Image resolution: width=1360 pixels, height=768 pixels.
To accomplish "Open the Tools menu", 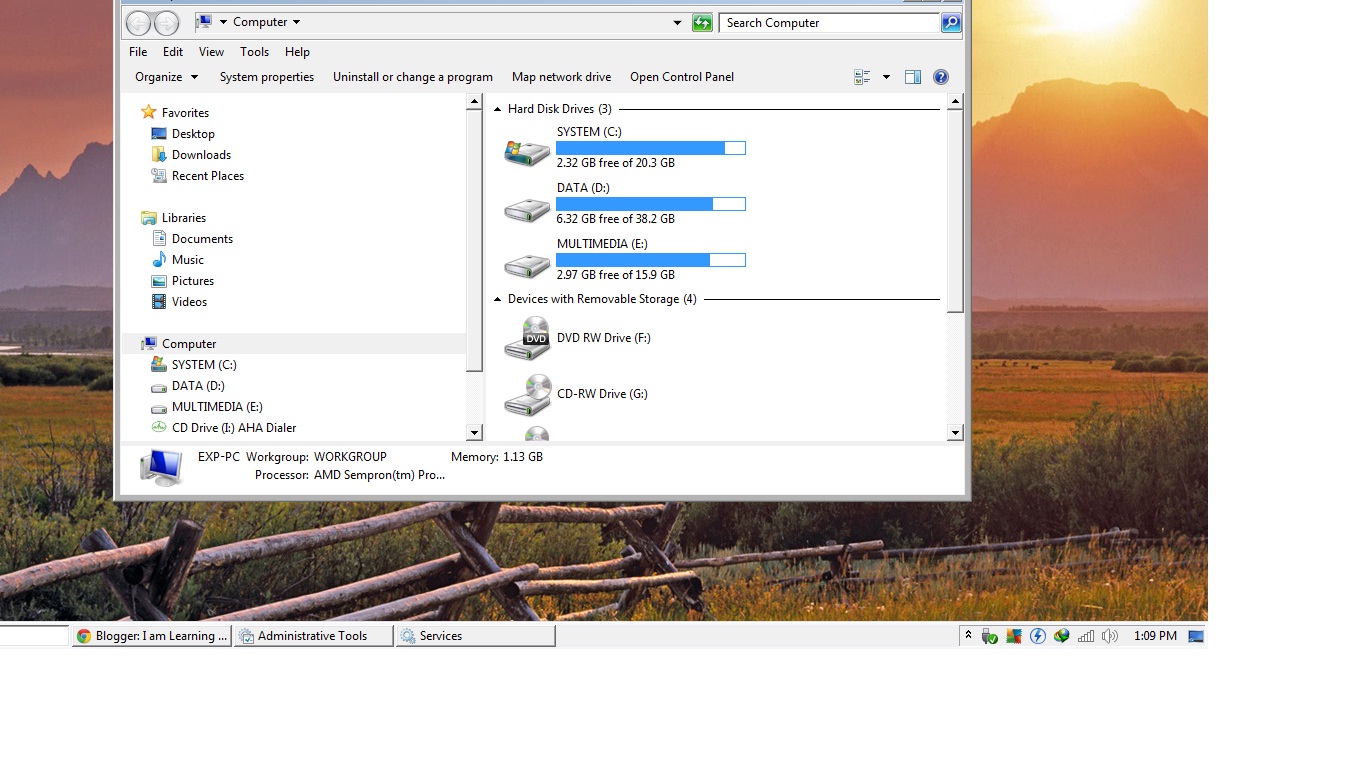I will click(254, 51).
